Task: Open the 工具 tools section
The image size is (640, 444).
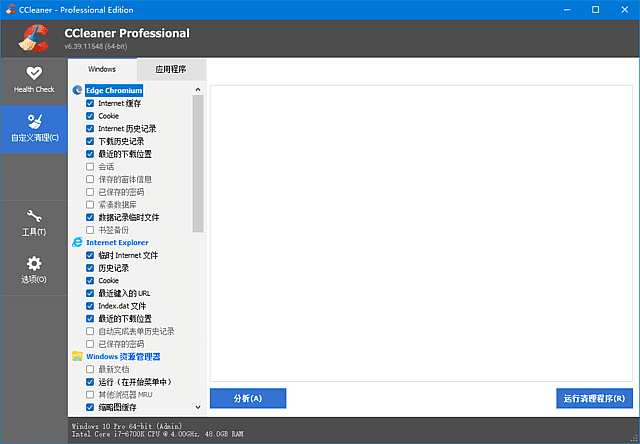Action: point(34,222)
